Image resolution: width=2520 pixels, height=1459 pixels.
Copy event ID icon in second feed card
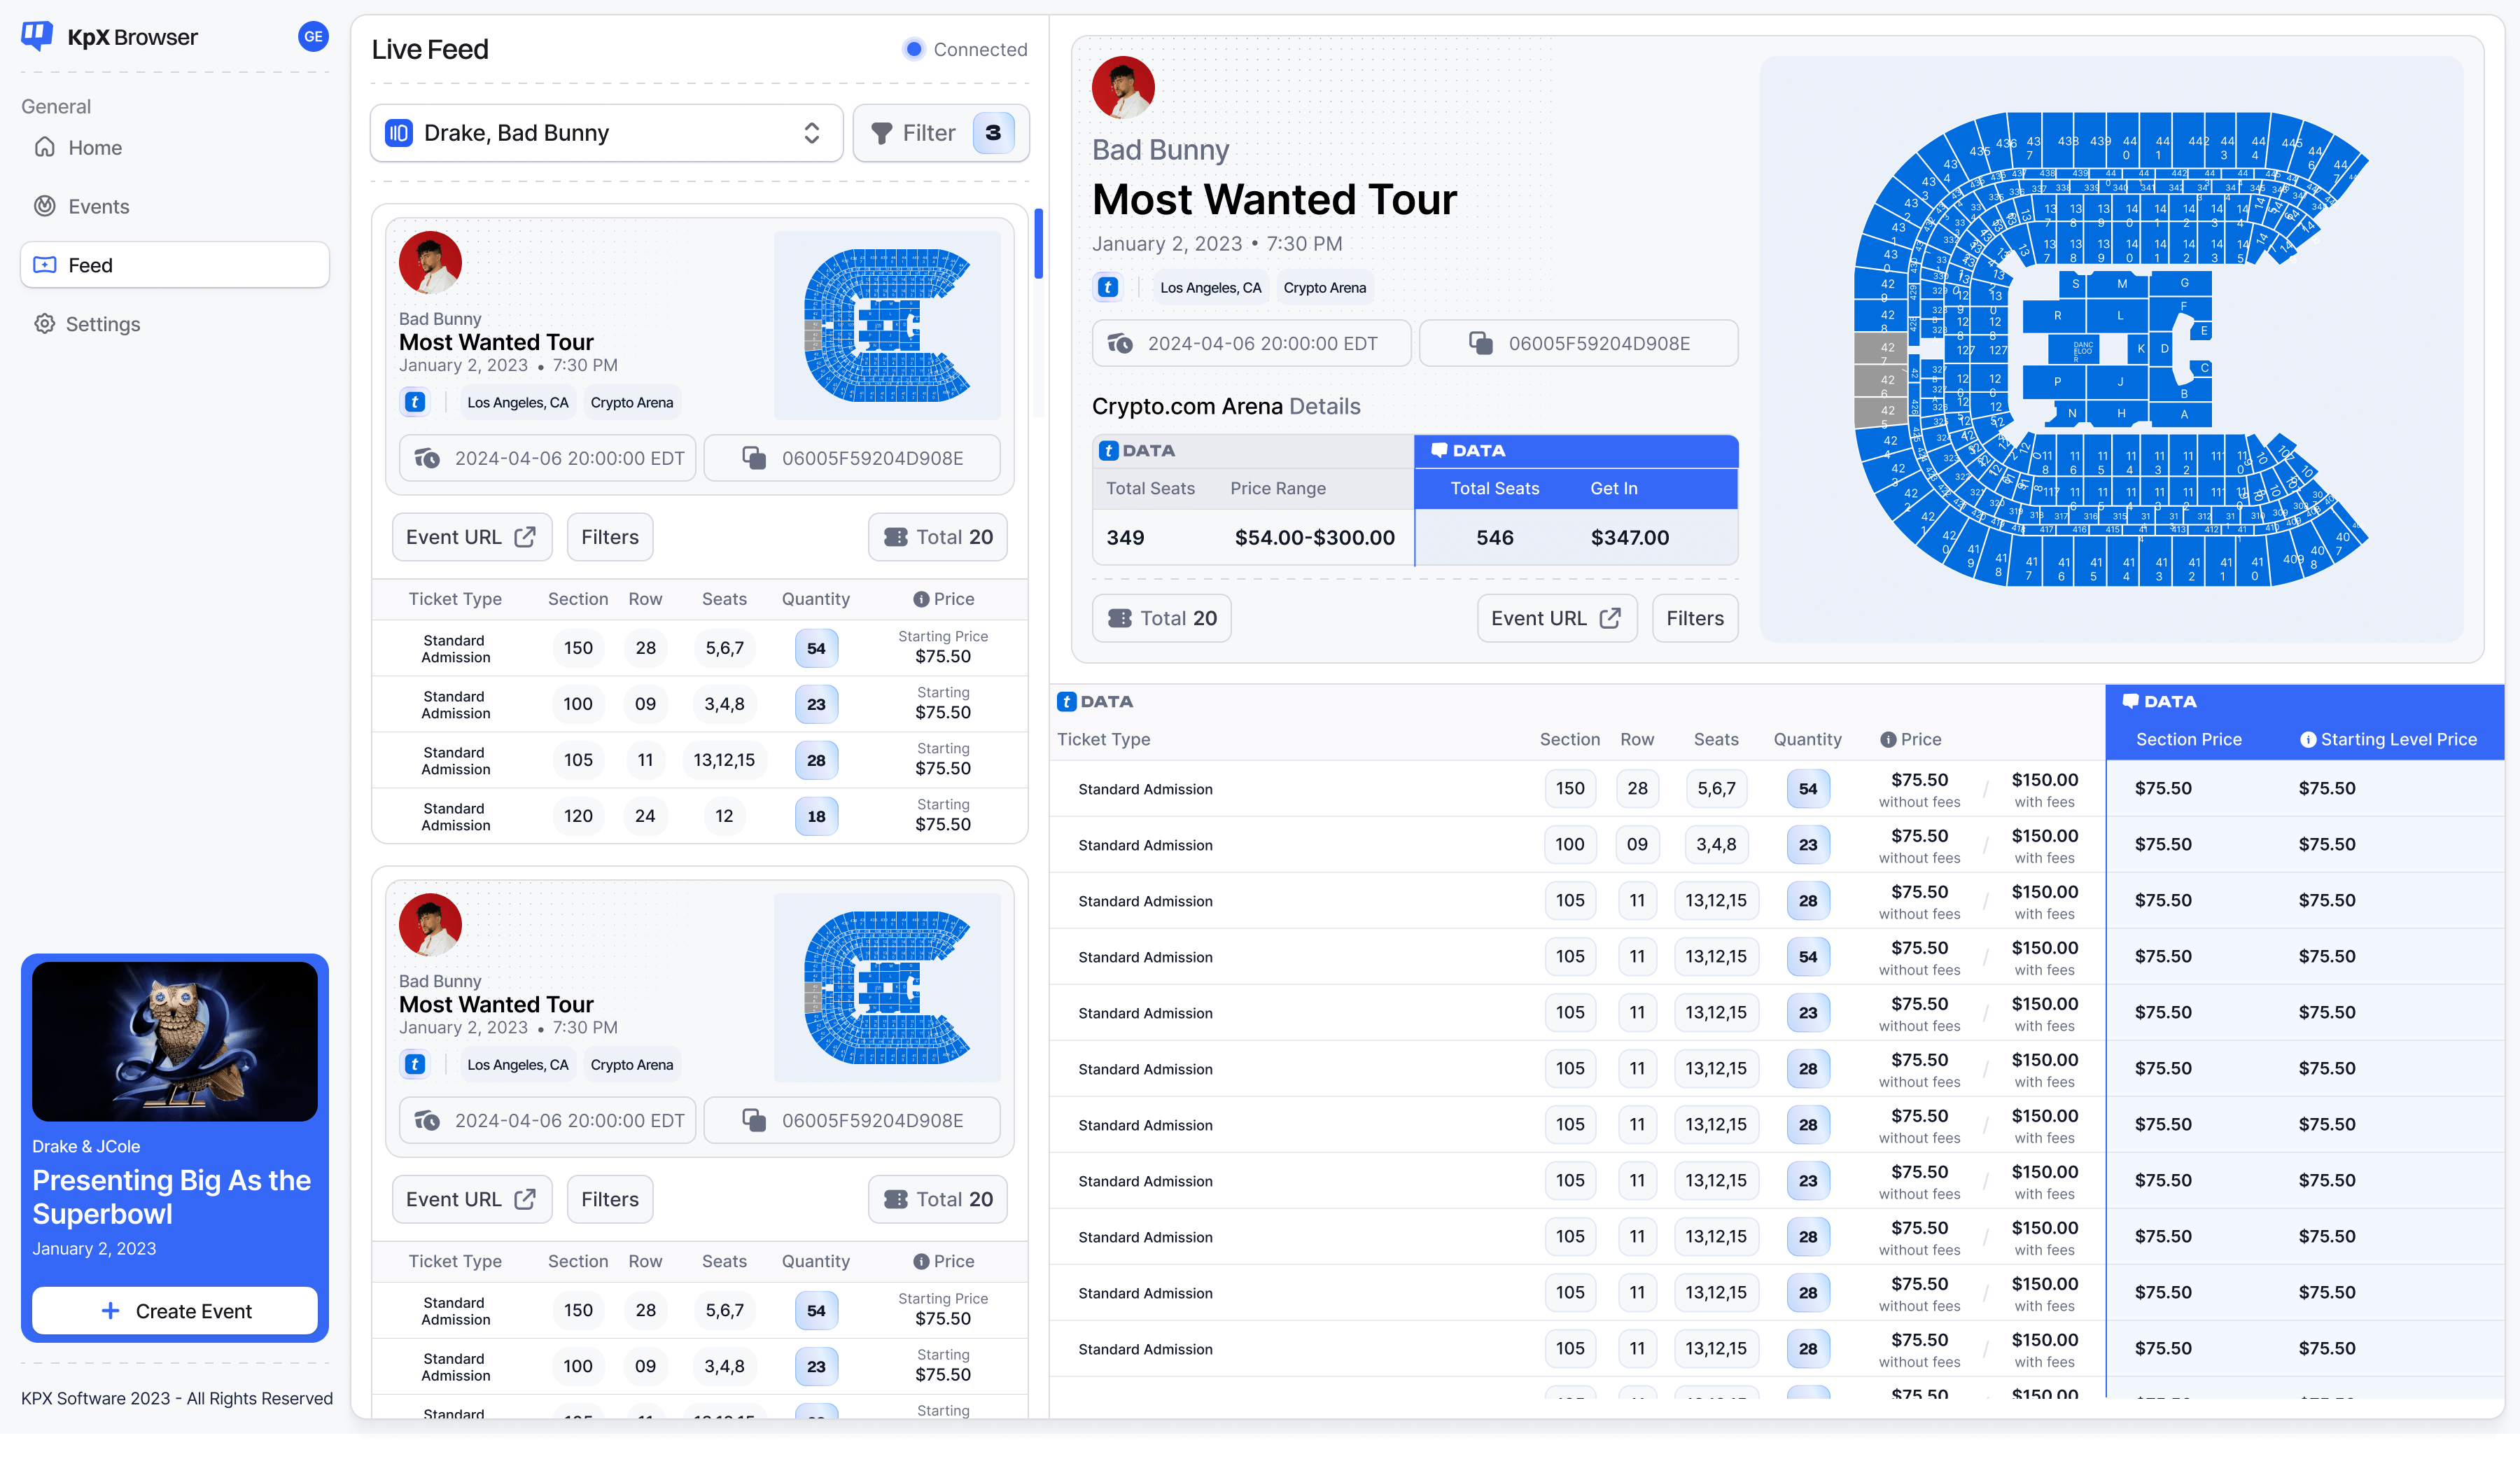click(754, 1120)
